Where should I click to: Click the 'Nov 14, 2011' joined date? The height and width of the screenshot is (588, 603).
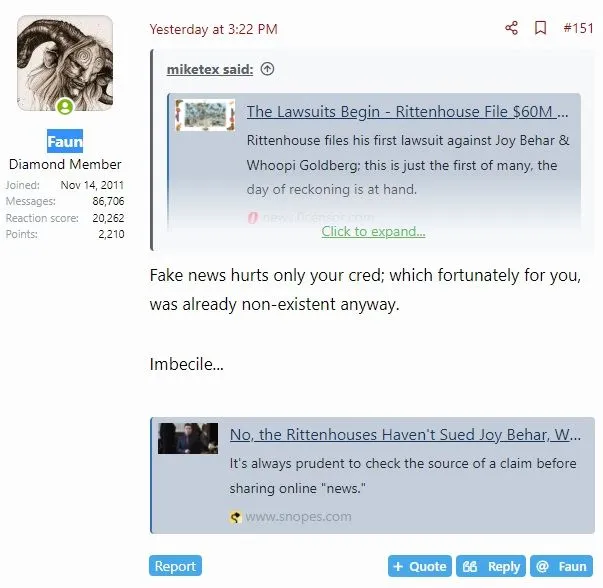pos(92,185)
